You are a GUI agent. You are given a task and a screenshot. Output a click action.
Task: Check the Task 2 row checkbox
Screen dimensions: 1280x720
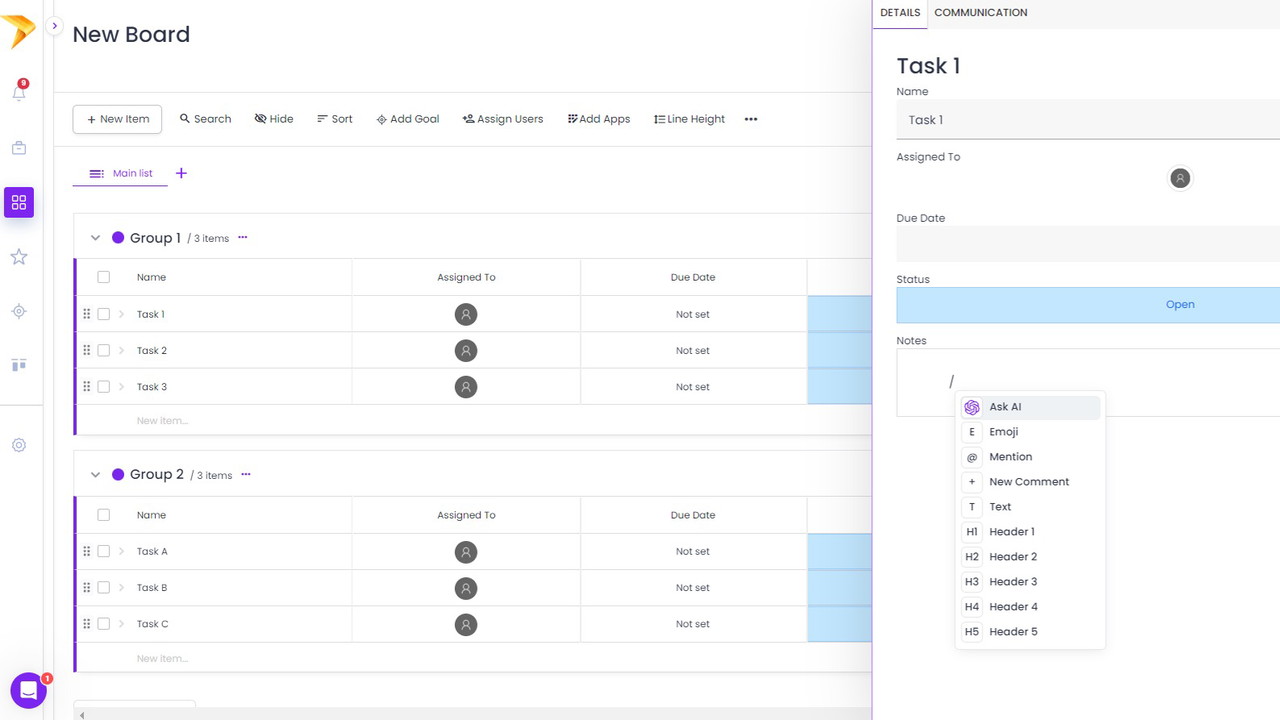pyautogui.click(x=104, y=351)
